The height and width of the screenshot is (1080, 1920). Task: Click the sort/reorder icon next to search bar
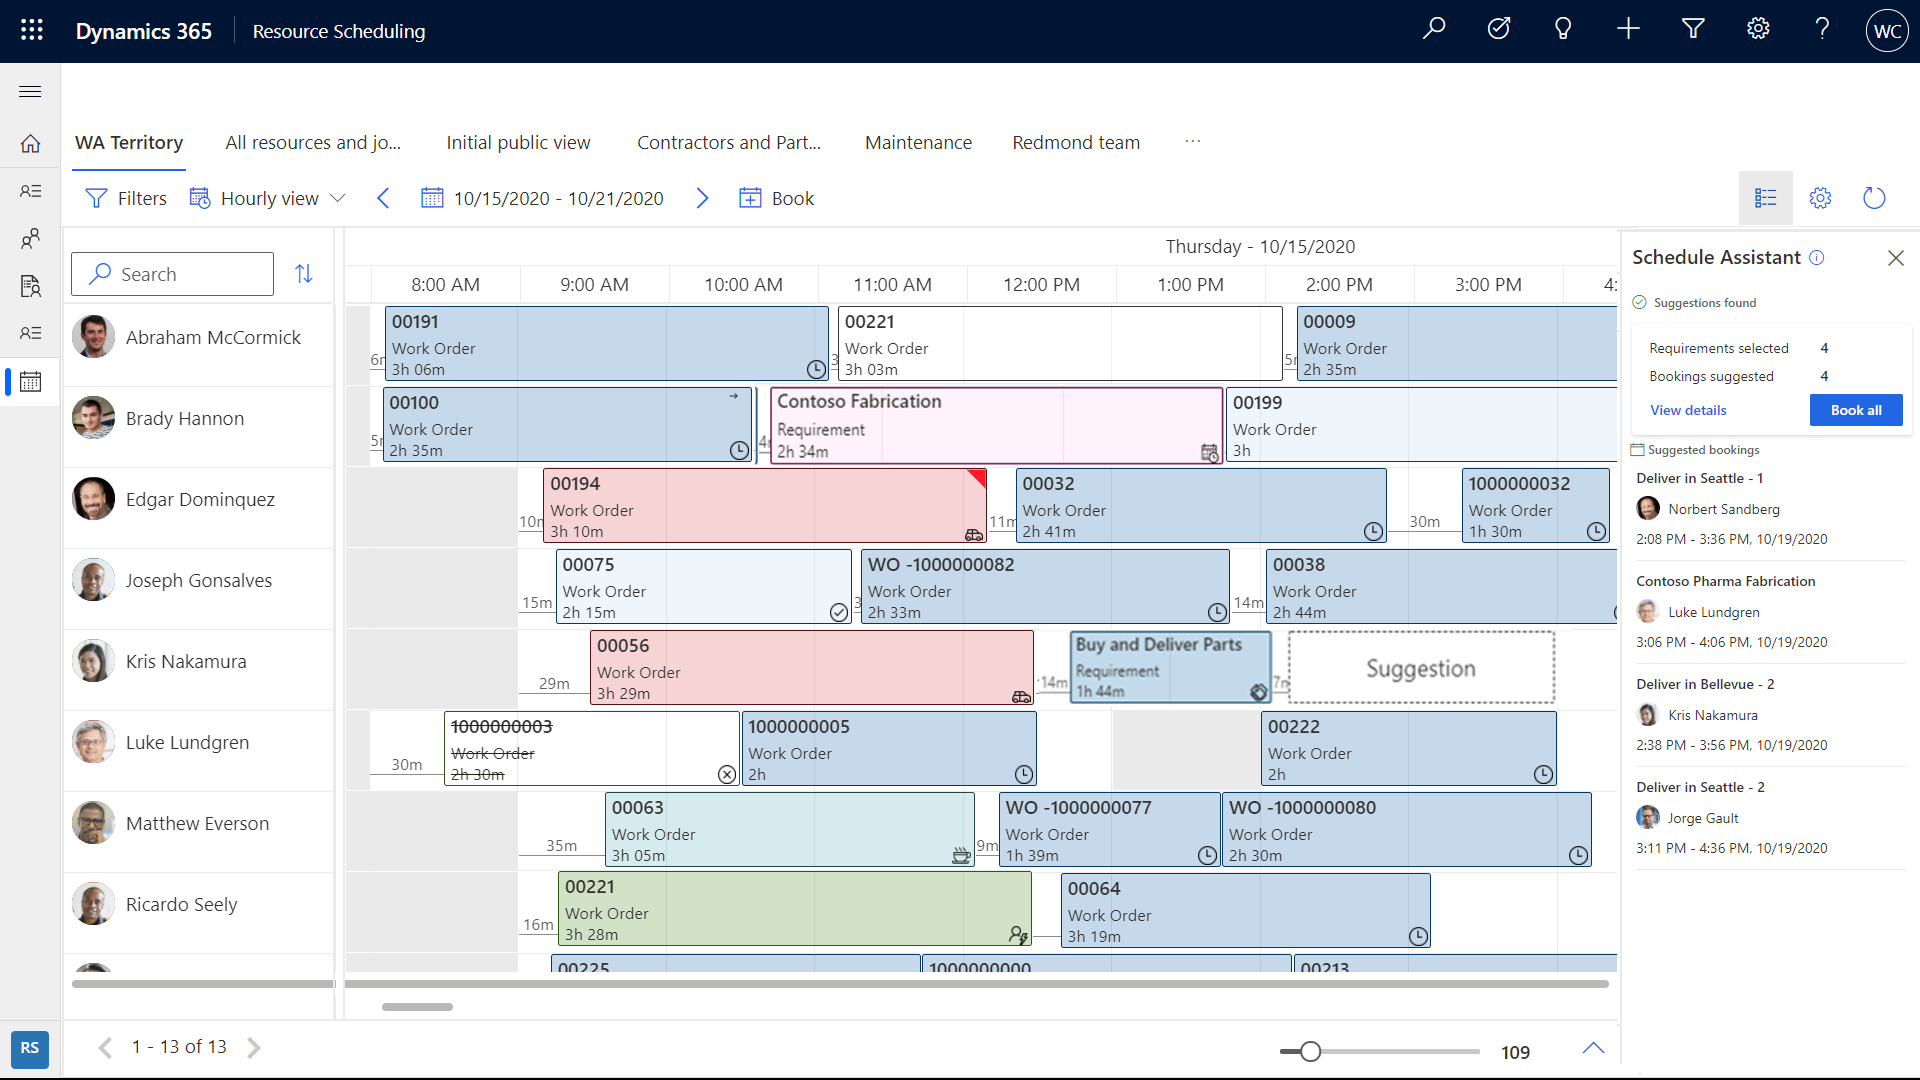click(x=305, y=273)
